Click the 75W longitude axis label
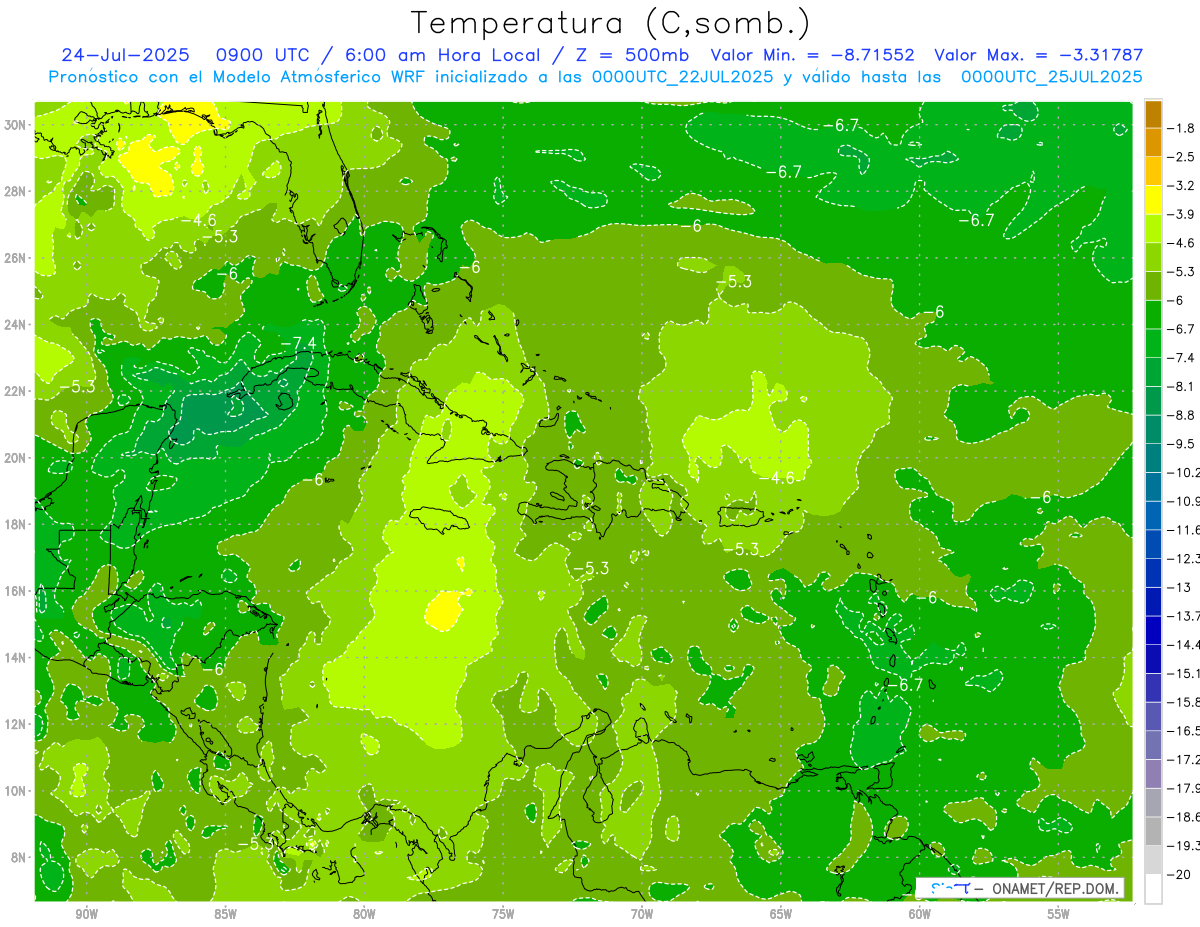 (x=503, y=914)
